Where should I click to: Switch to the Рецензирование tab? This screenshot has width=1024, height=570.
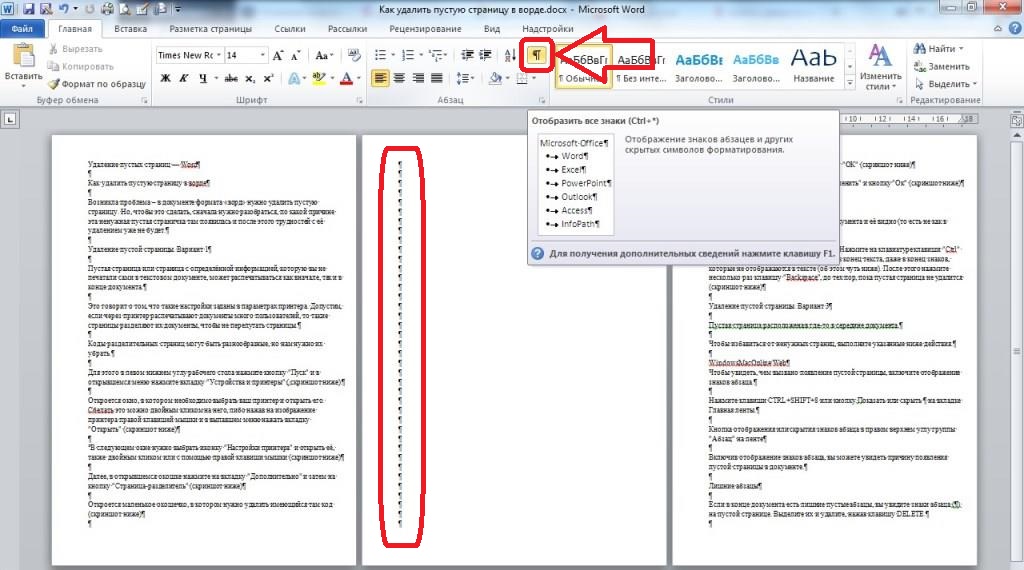(x=425, y=29)
